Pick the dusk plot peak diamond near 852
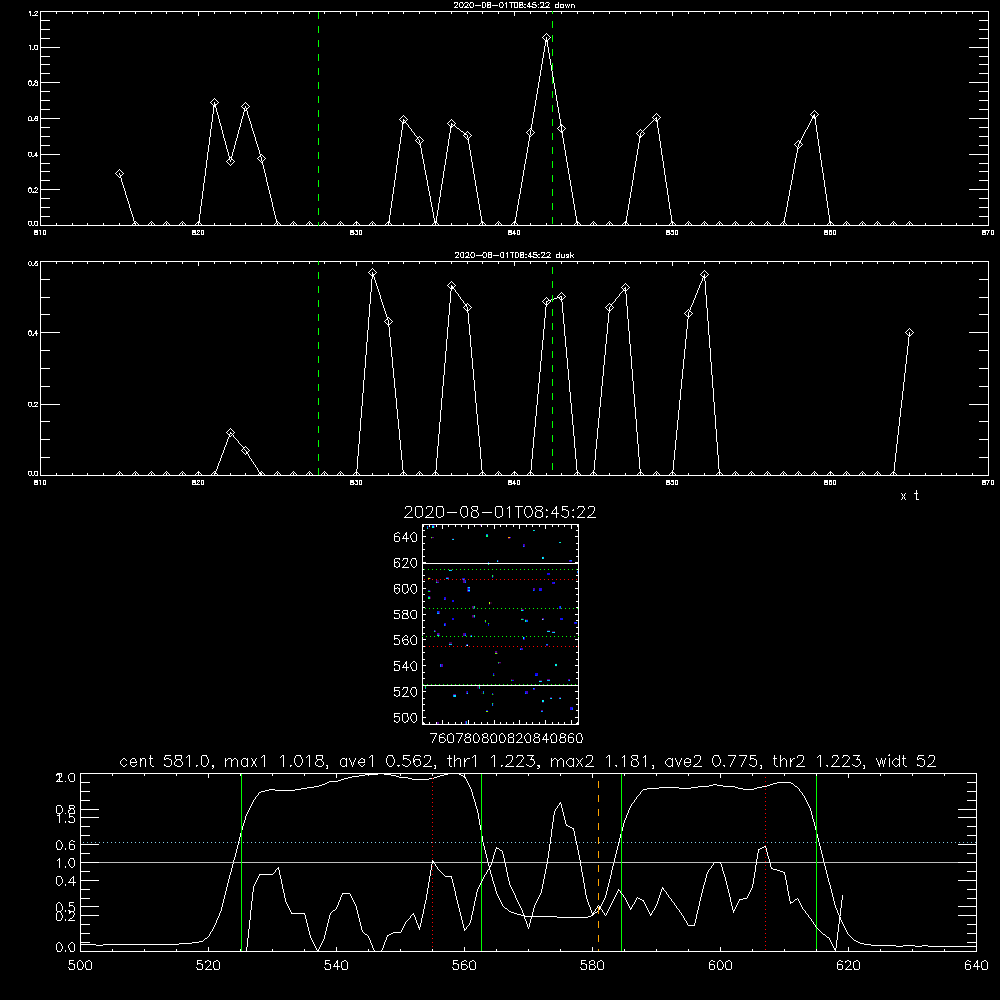Screen dimensions: 1000x1000 pos(705,275)
